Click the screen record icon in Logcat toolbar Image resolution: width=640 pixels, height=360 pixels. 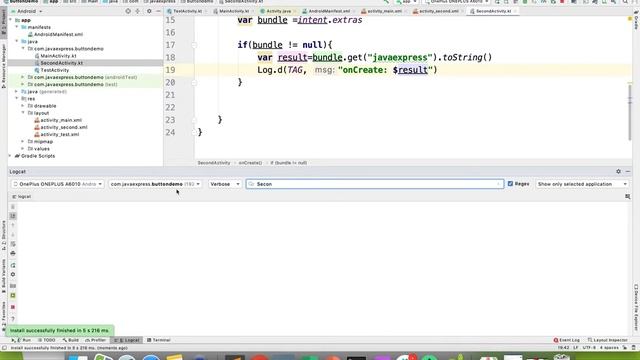tap(13, 295)
